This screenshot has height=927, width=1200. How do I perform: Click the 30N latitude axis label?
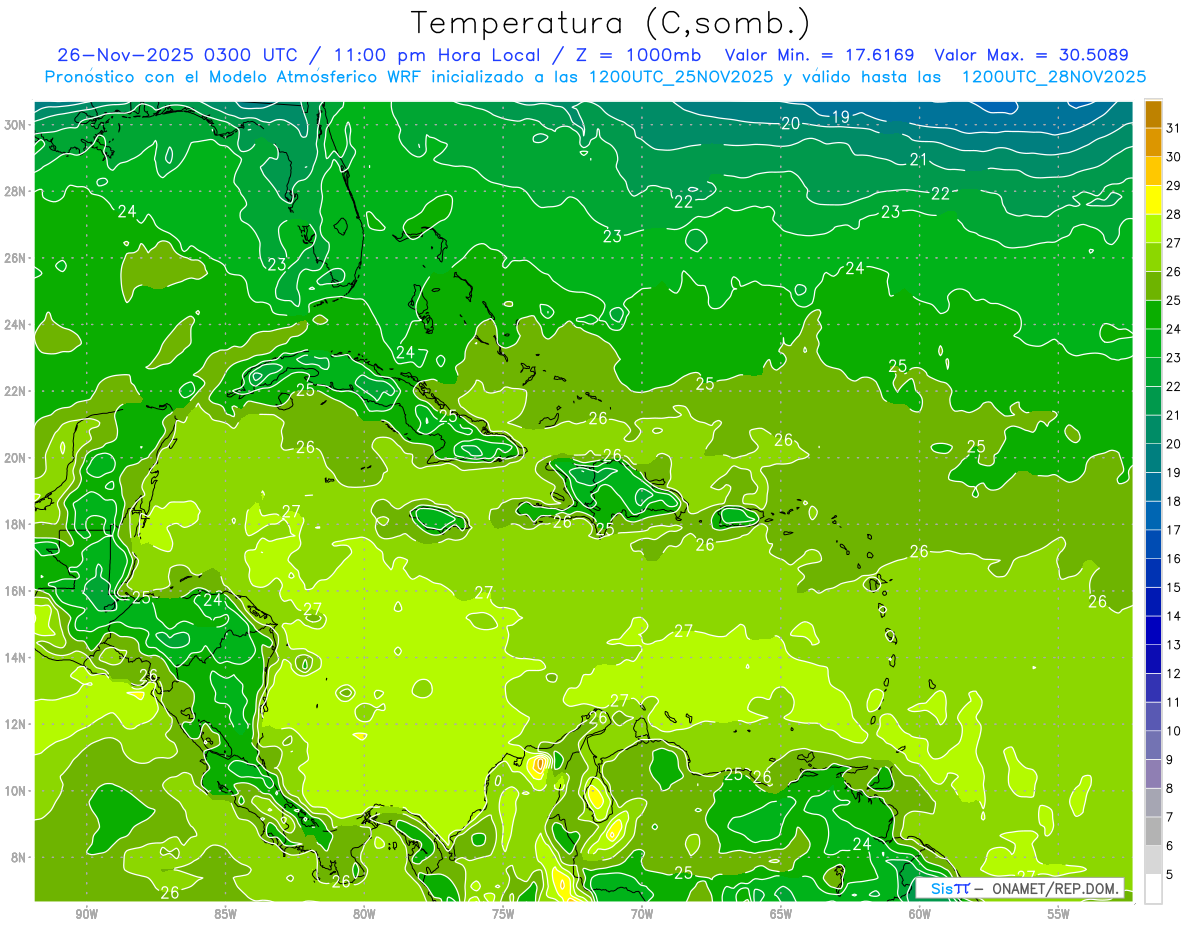[15, 125]
